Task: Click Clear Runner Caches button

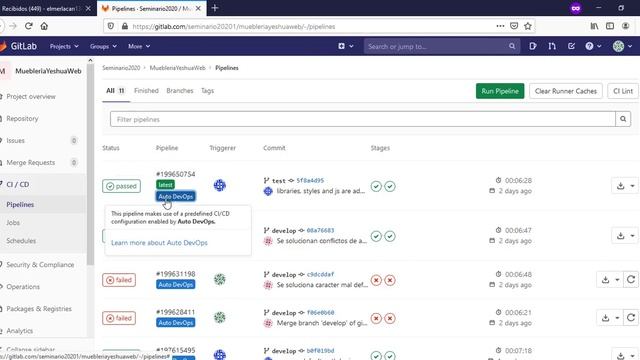Action: (566, 91)
